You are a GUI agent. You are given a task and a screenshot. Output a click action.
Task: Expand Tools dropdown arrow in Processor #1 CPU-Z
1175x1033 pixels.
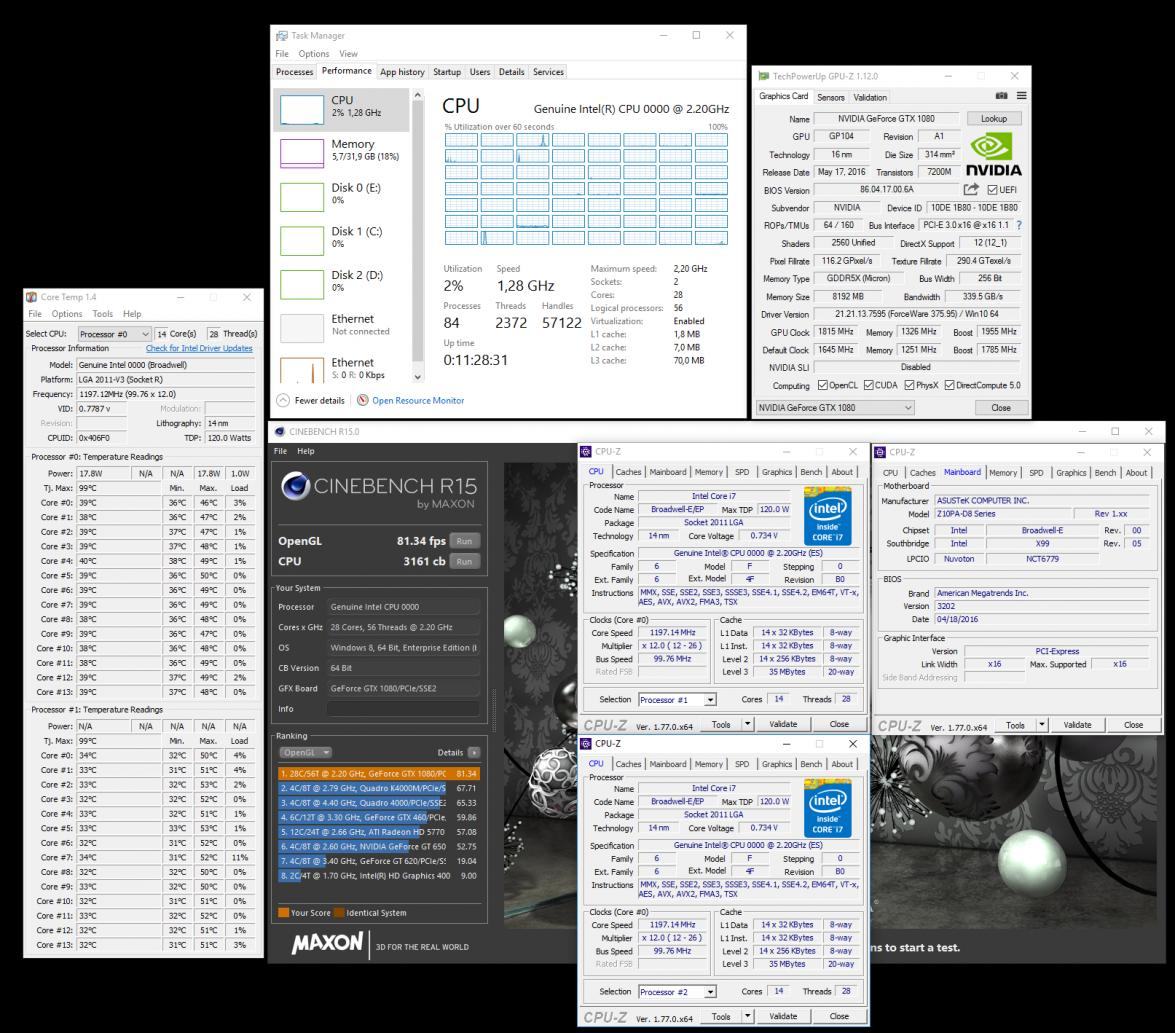[747, 724]
